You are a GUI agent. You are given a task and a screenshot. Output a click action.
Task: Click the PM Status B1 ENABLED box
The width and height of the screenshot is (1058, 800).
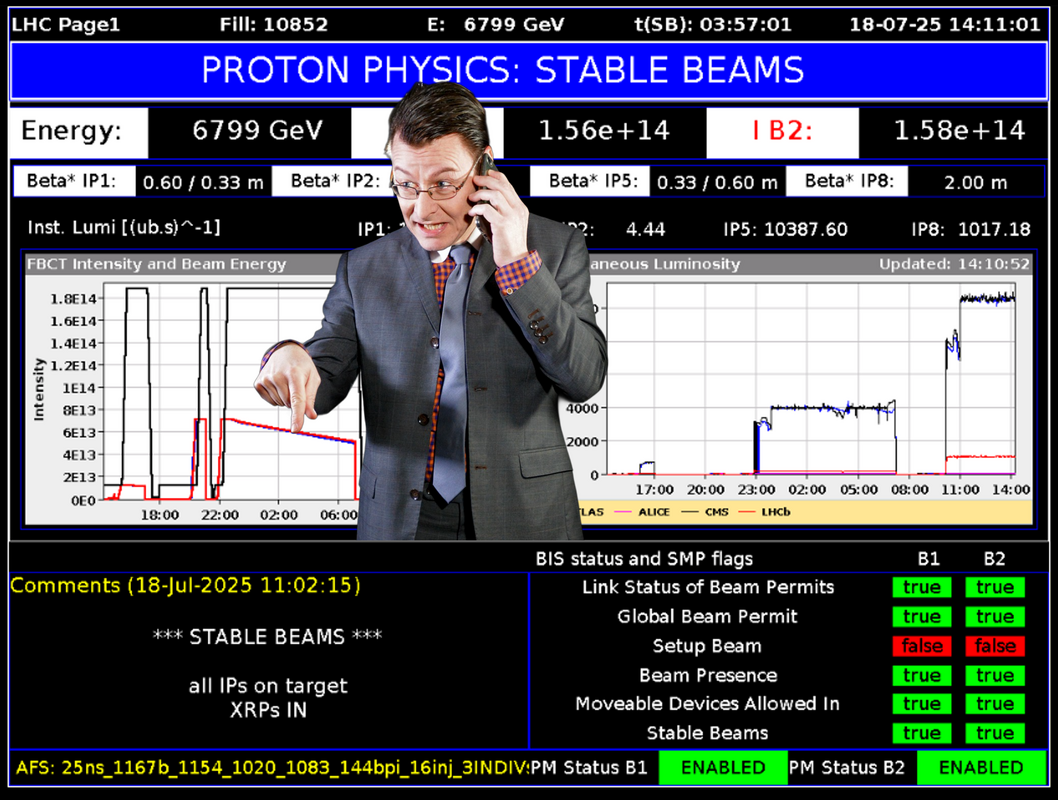click(x=723, y=768)
